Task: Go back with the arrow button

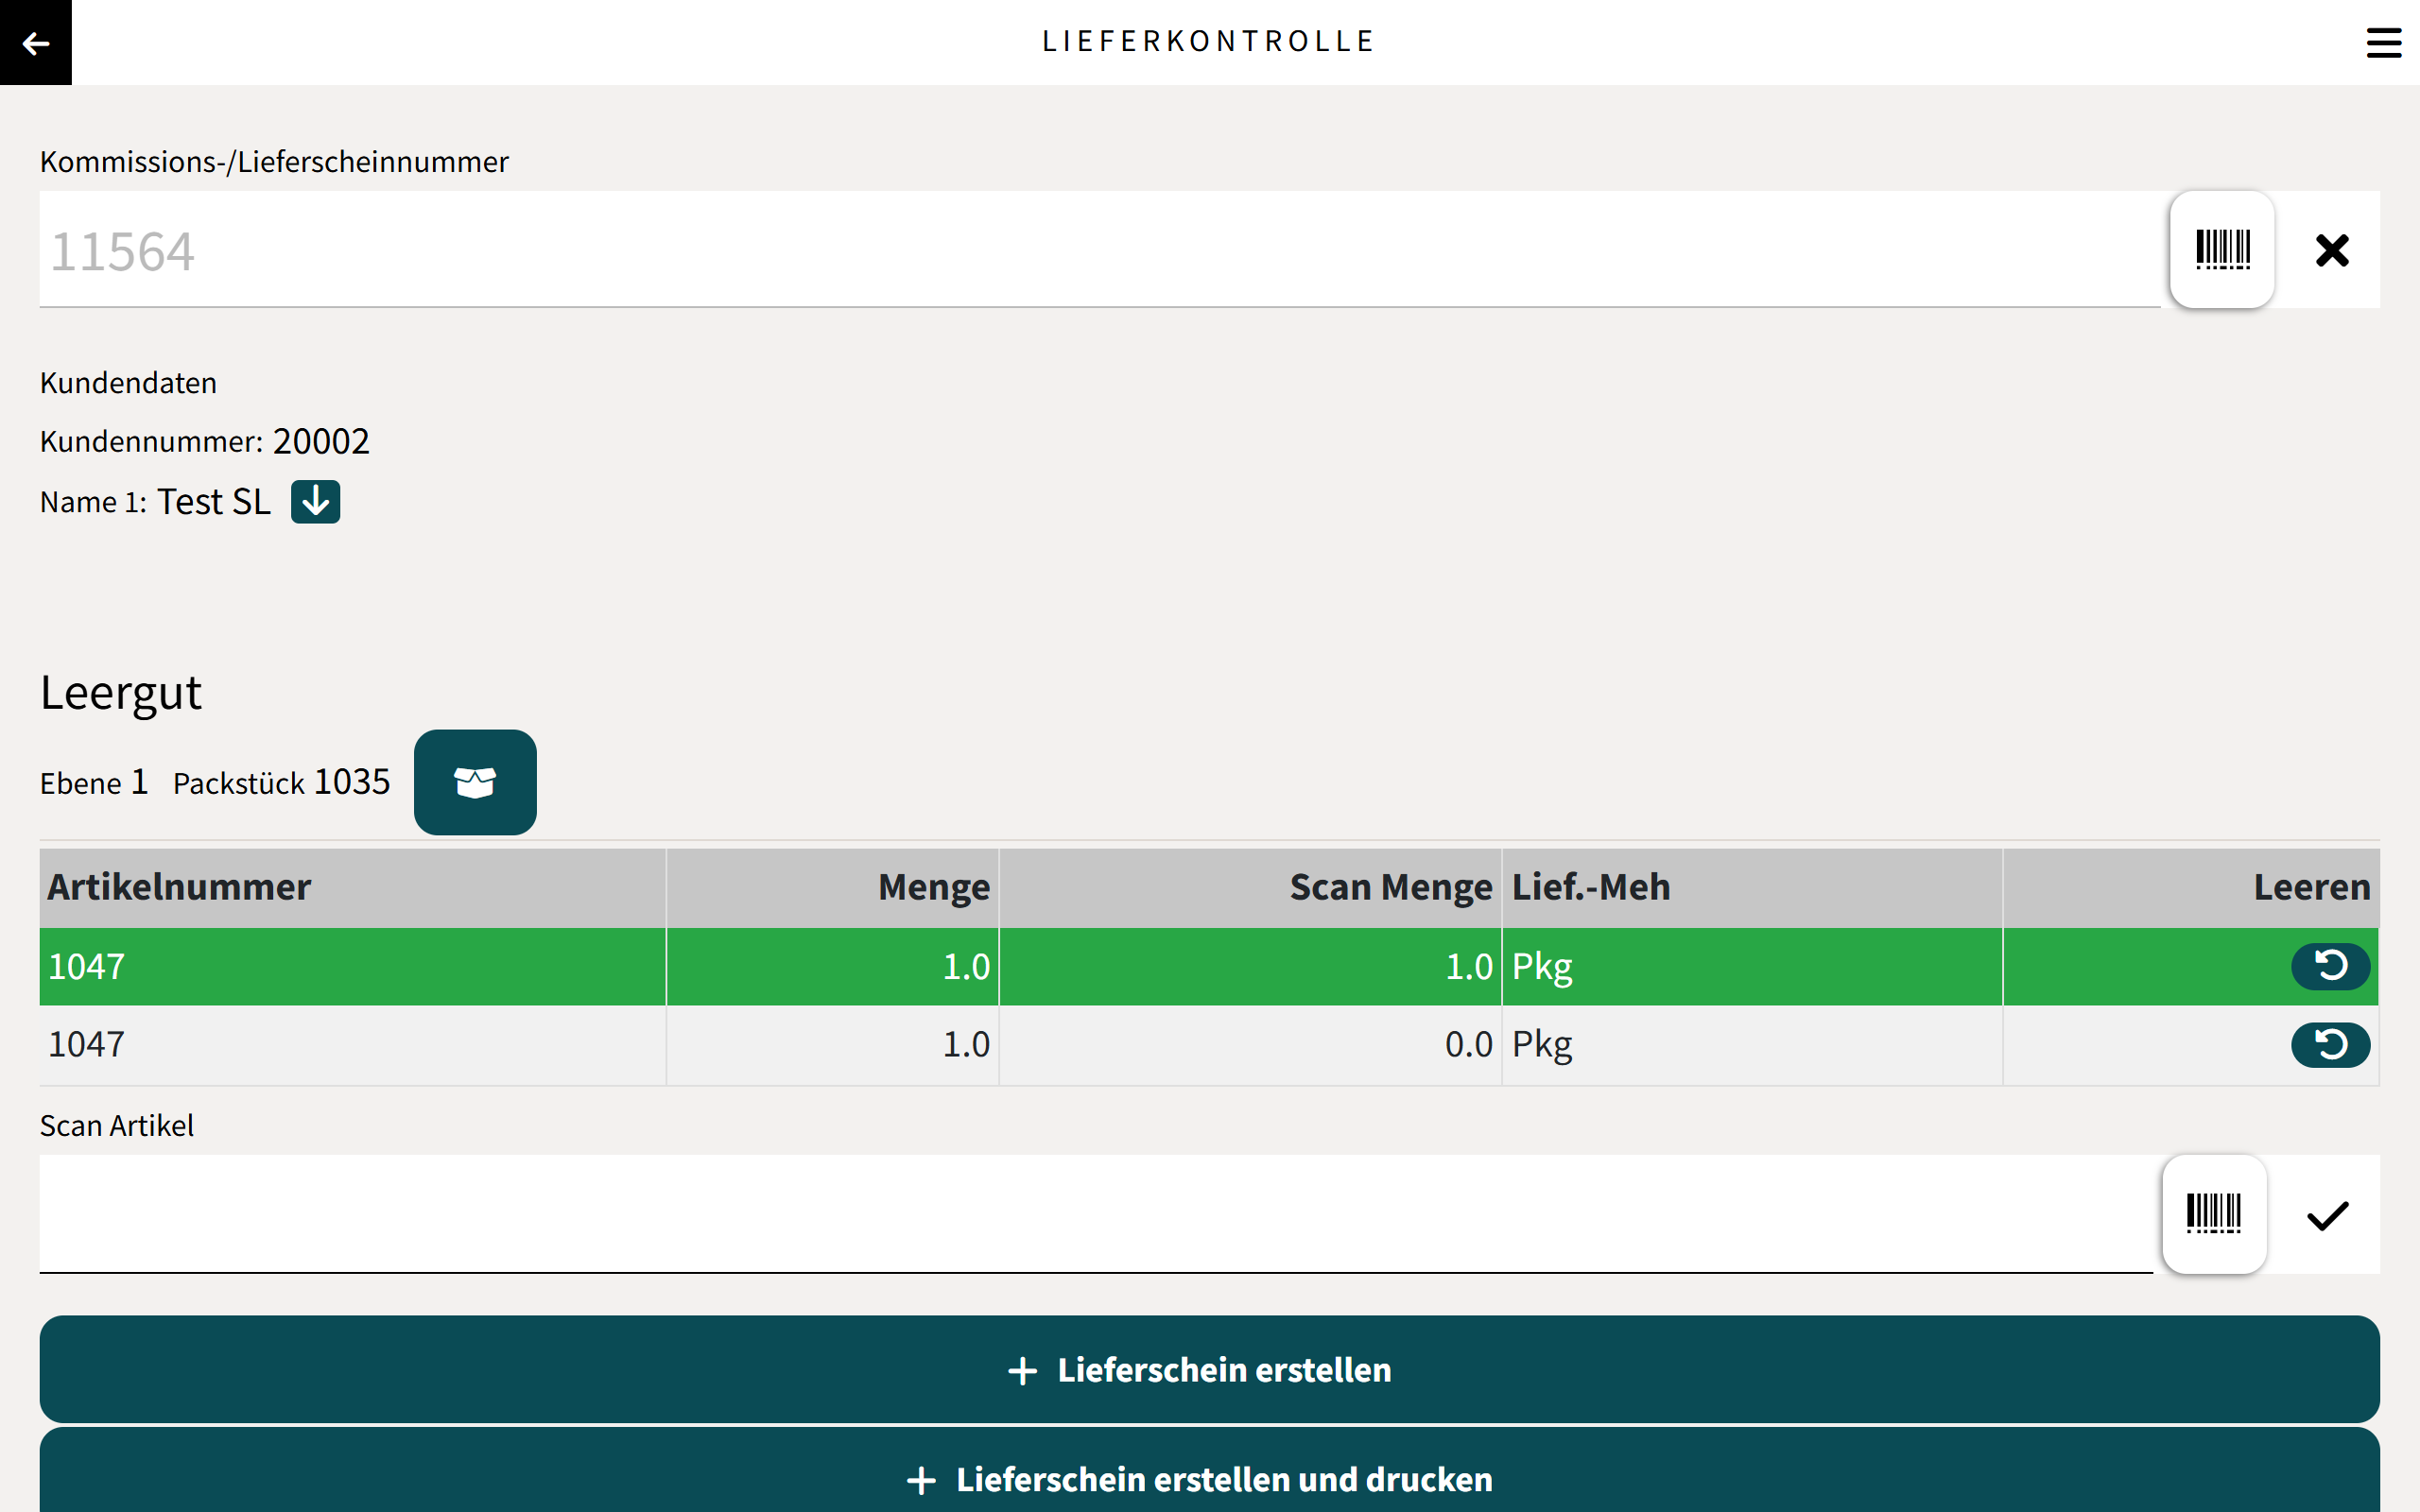Action: coord(36,42)
